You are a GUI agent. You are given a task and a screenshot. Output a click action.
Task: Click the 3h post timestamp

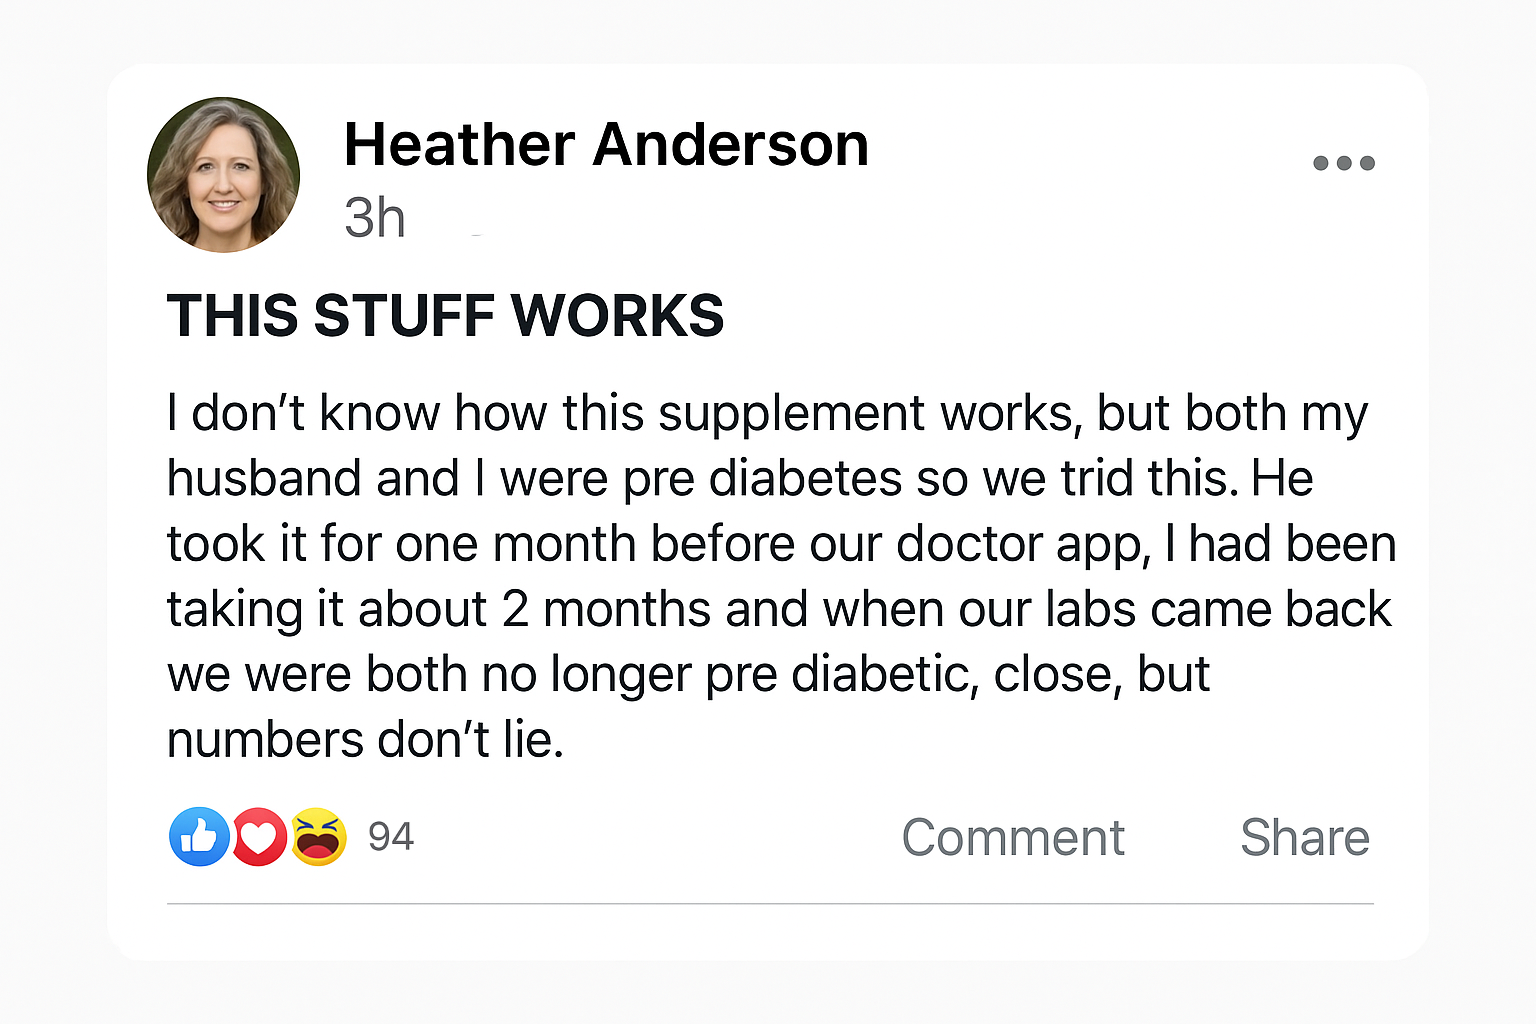point(375,218)
